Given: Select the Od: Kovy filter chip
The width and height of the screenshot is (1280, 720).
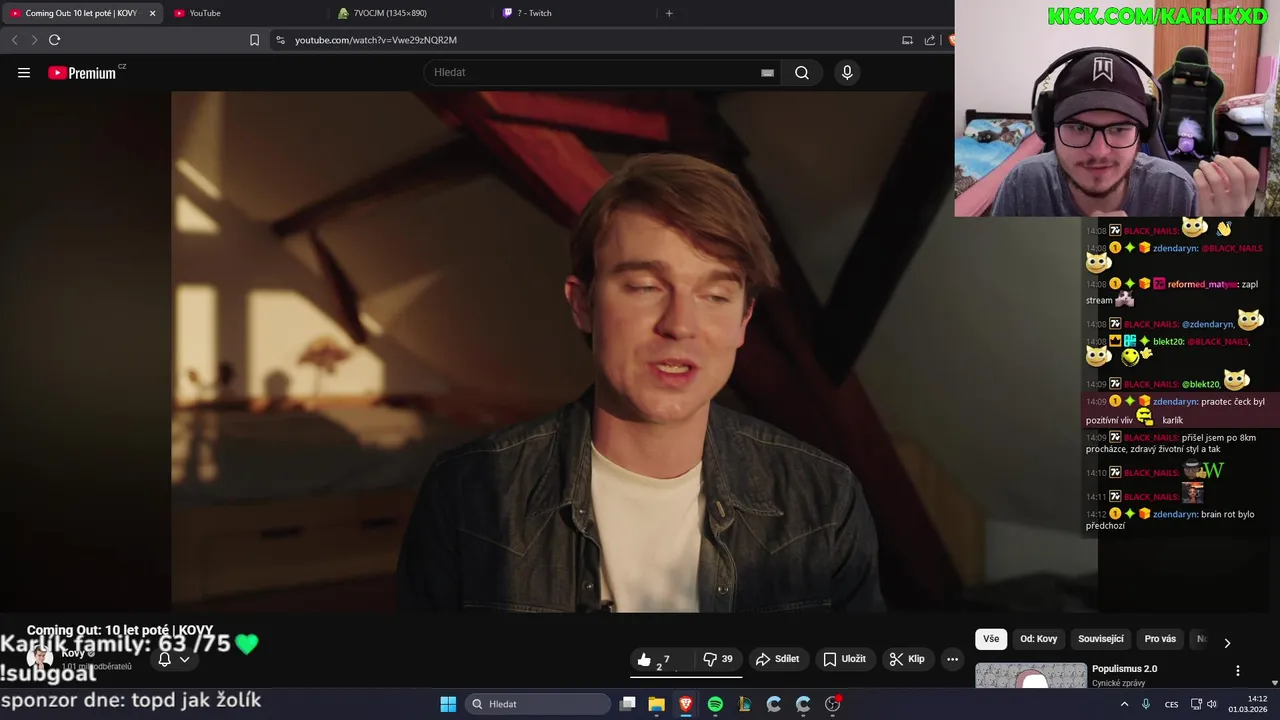Looking at the screenshot, I should click(1038, 639).
